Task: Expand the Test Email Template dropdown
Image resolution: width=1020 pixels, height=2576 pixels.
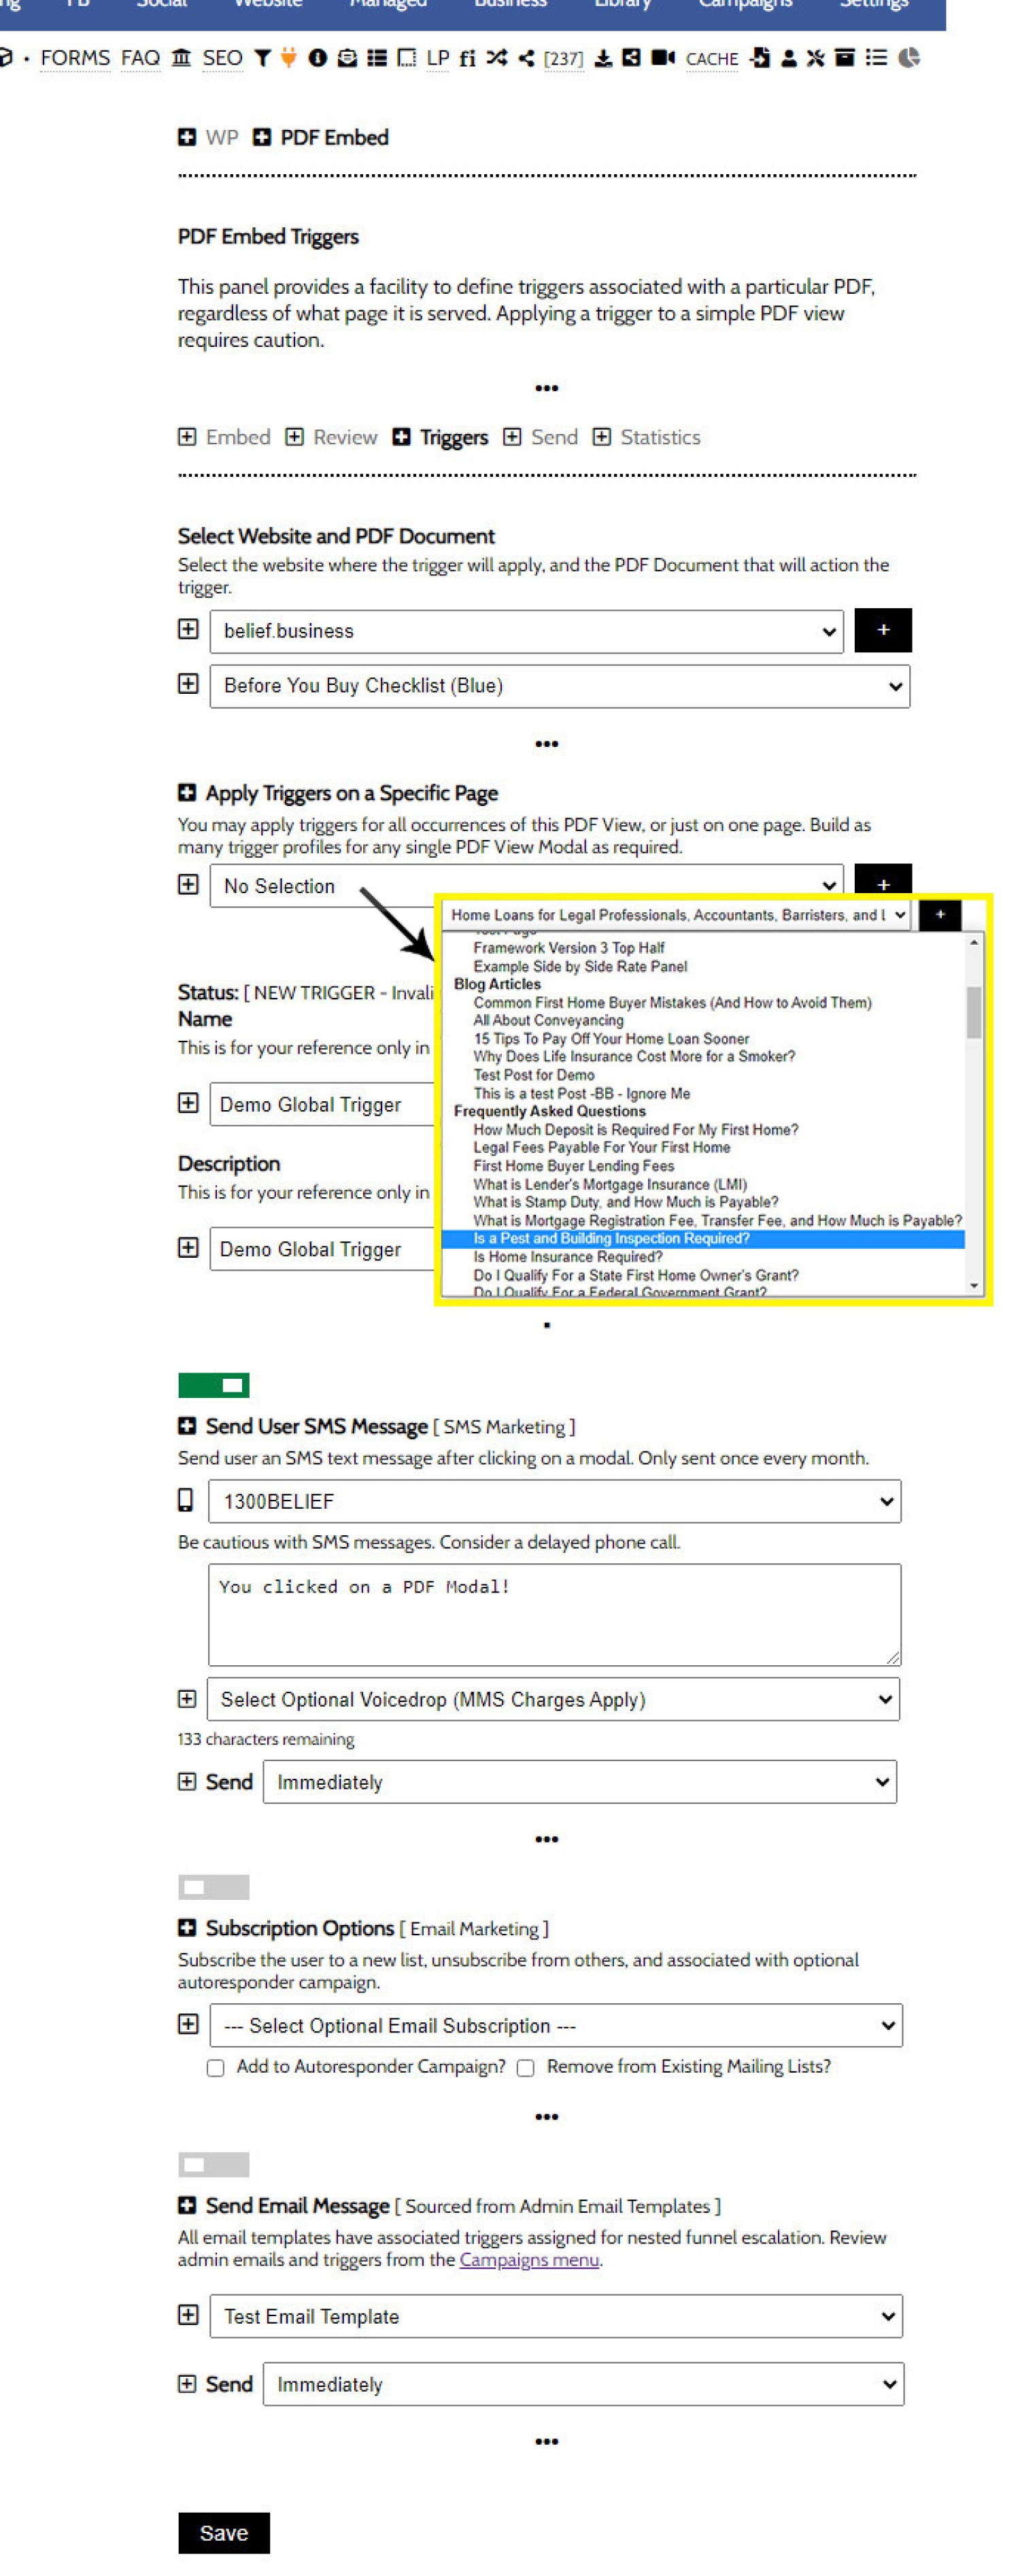Action: coord(555,2316)
